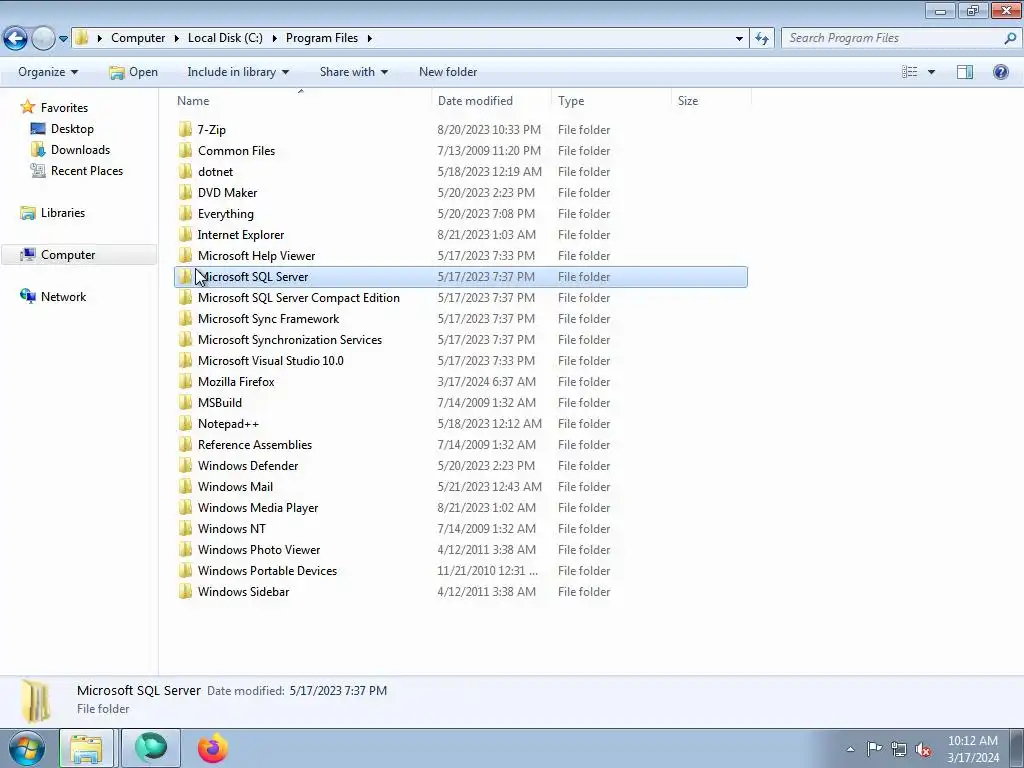Click the network tray icon
The height and width of the screenshot is (768, 1024).
point(899,749)
